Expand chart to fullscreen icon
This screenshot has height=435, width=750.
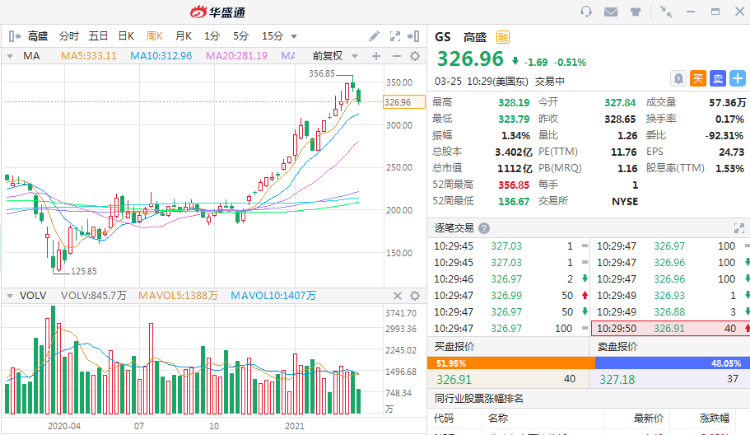pos(395,36)
